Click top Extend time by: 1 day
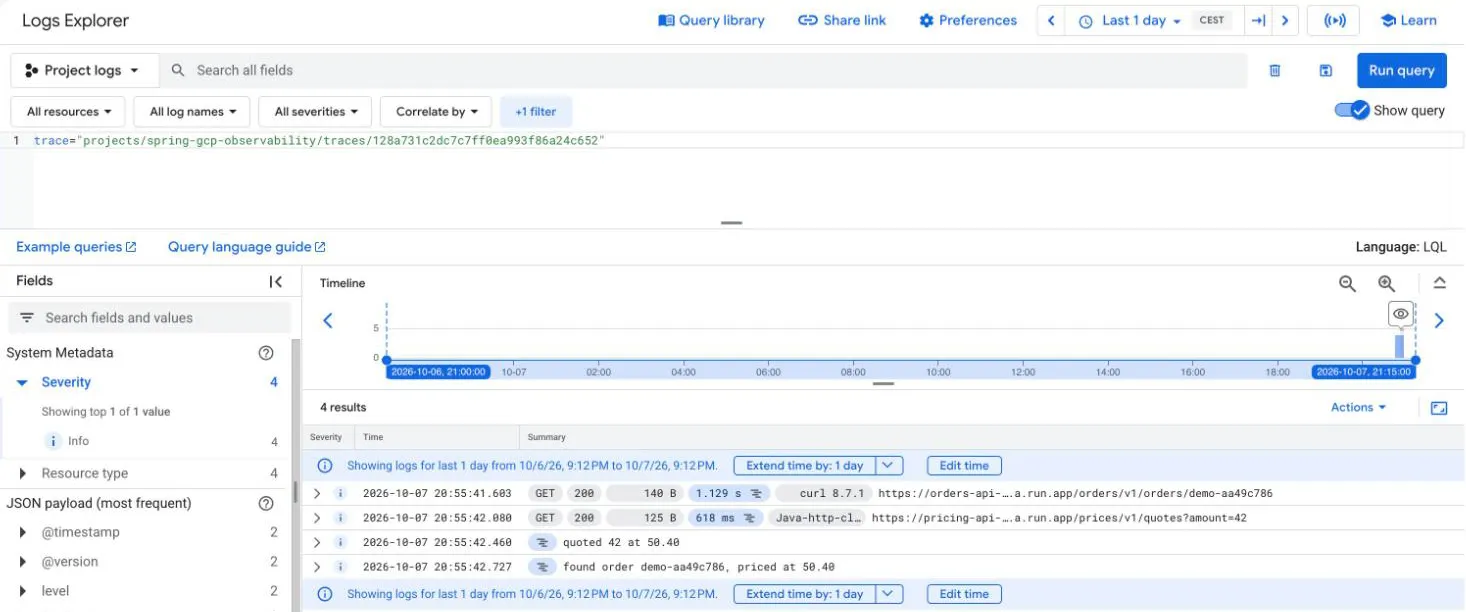The image size is (1466, 612). tap(805, 466)
